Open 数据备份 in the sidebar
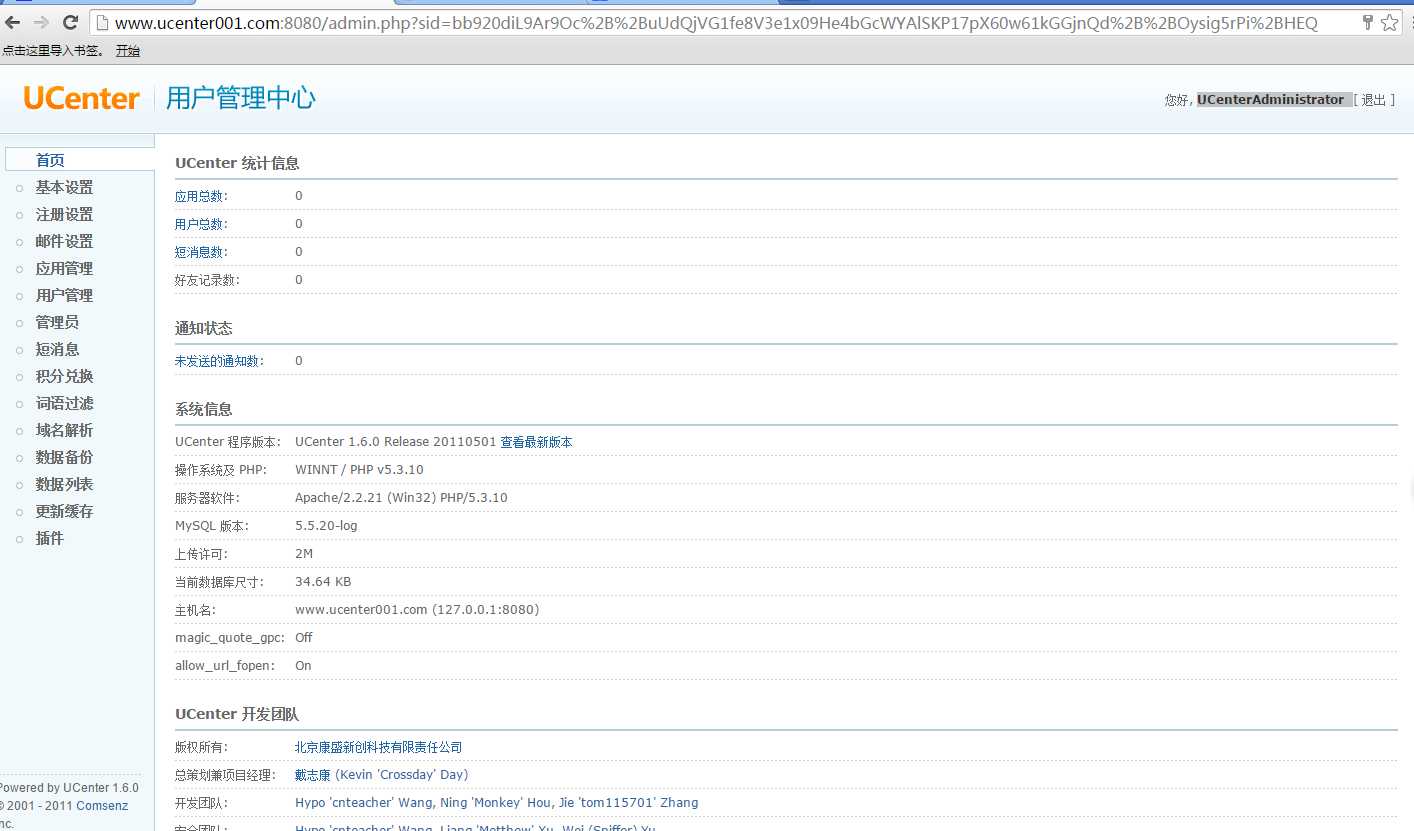 click(x=64, y=457)
